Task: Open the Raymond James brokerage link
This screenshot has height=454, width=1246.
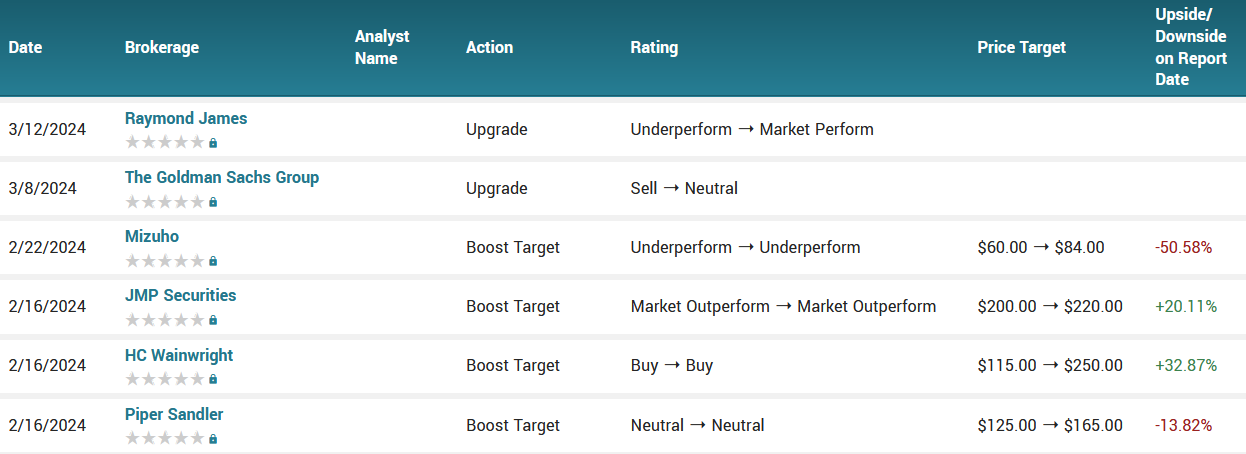Action: tap(186, 118)
